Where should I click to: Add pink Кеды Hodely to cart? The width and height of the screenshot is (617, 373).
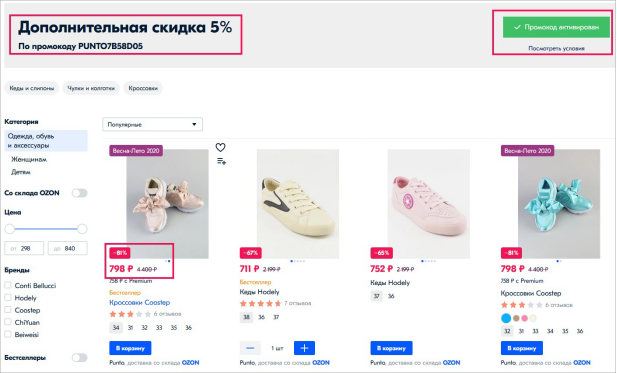(x=391, y=348)
